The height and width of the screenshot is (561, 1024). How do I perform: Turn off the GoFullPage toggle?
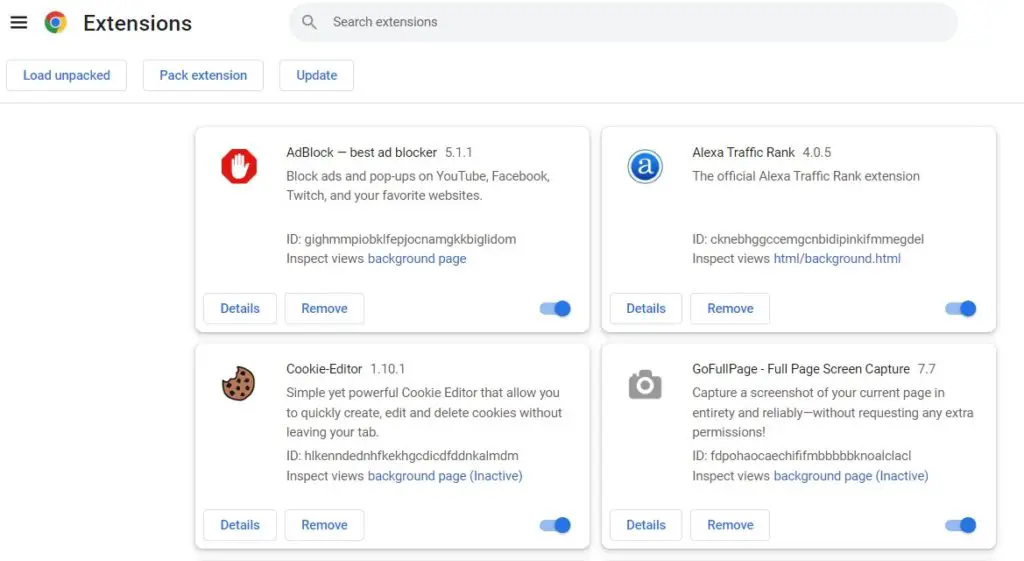(x=961, y=525)
